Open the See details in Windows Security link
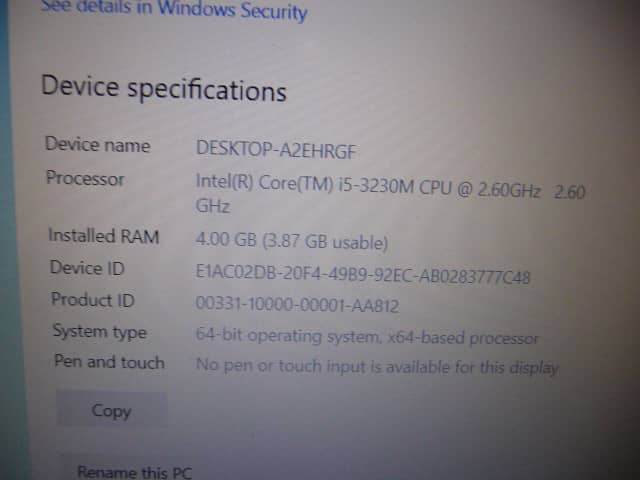This screenshot has height=480, width=640. pos(173,9)
